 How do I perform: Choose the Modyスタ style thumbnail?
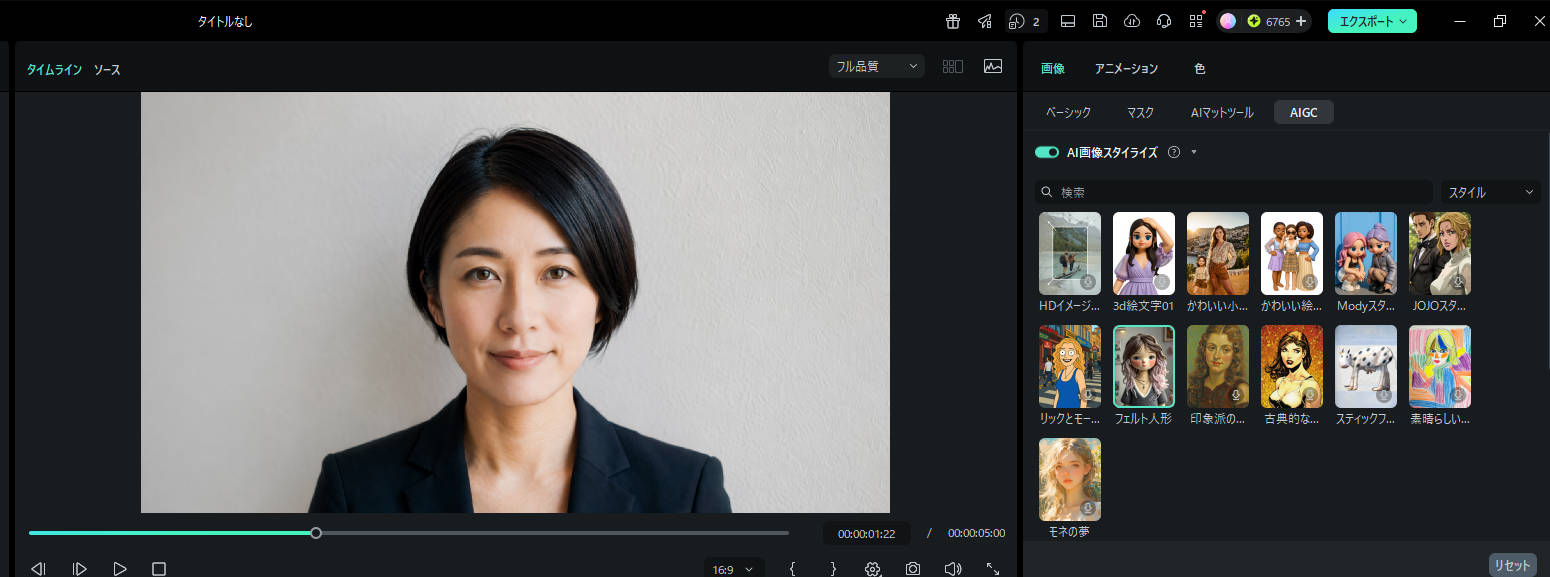click(1366, 253)
